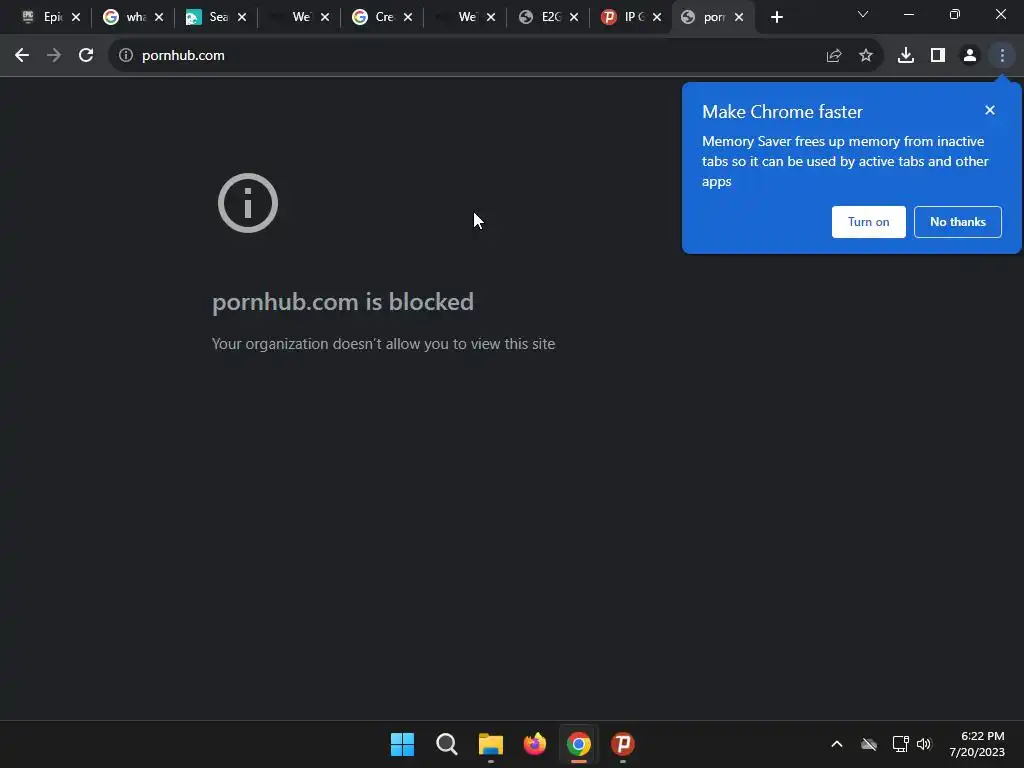1024x768 pixels.
Task: Close the 'Cre' Google tab
Action: pyautogui.click(x=408, y=17)
